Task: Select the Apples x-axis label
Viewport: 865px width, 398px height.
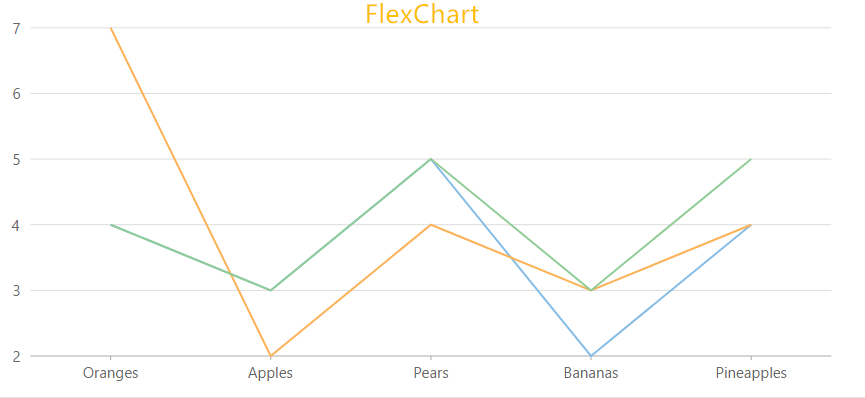Action: pos(270,373)
